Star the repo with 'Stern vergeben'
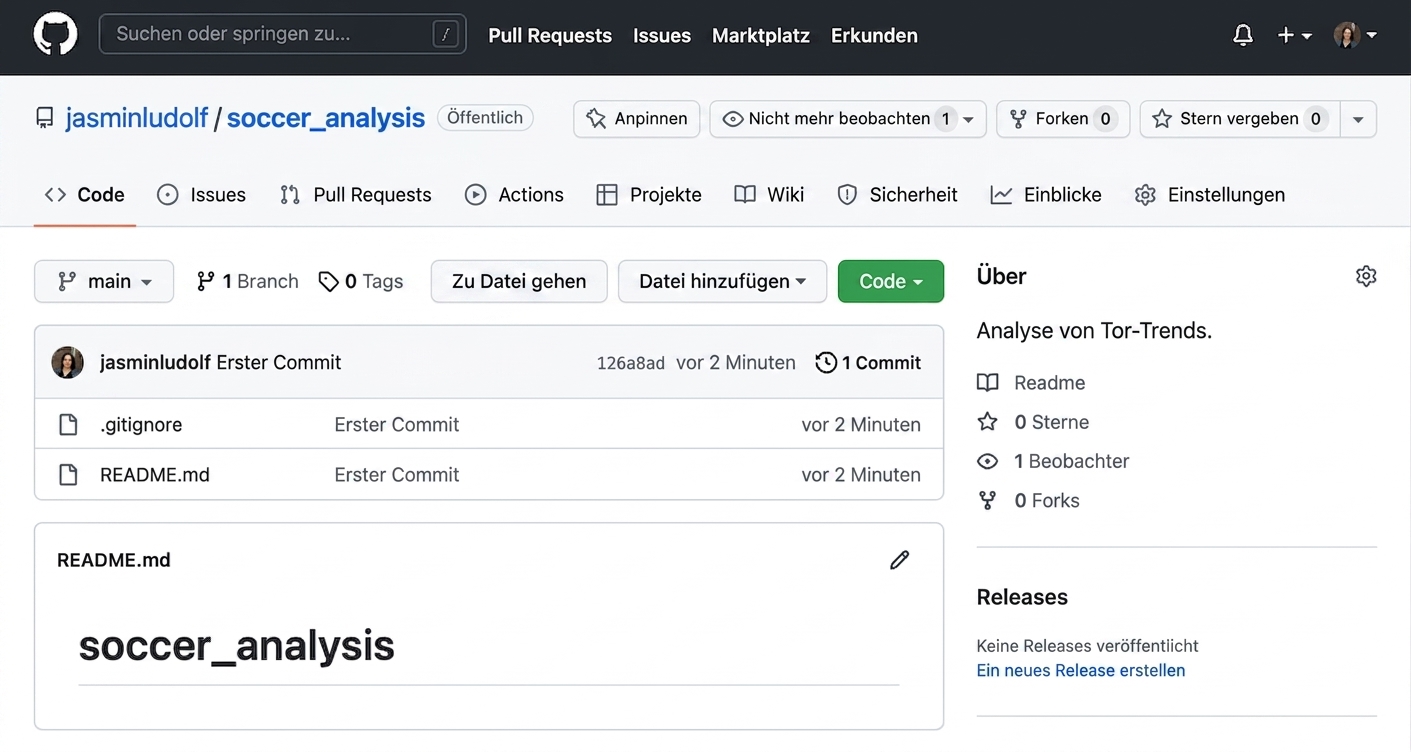 pos(1239,119)
